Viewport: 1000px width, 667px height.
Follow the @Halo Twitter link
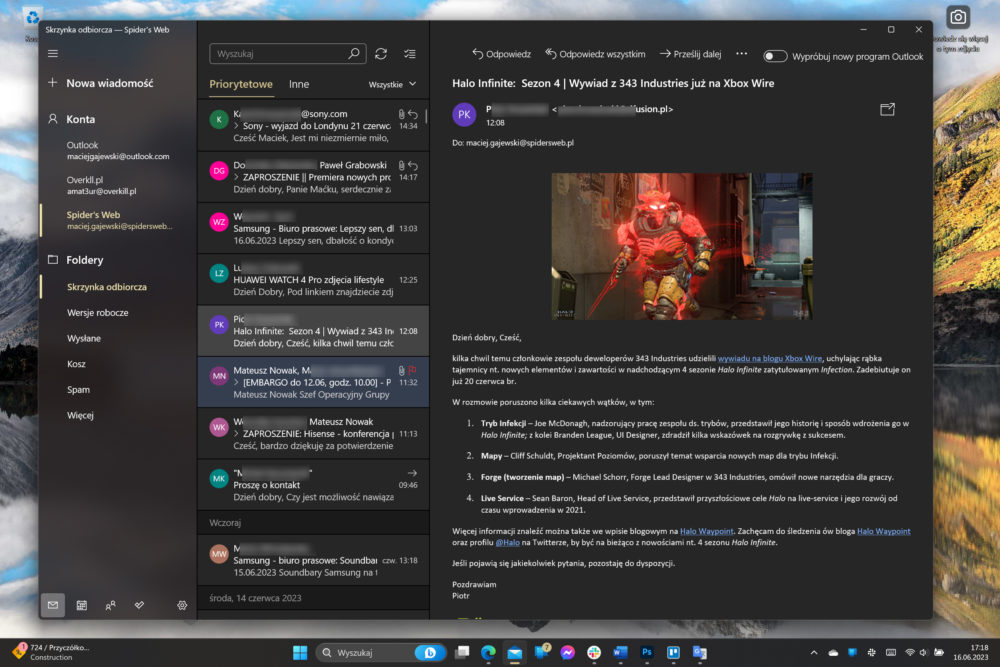[508, 543]
